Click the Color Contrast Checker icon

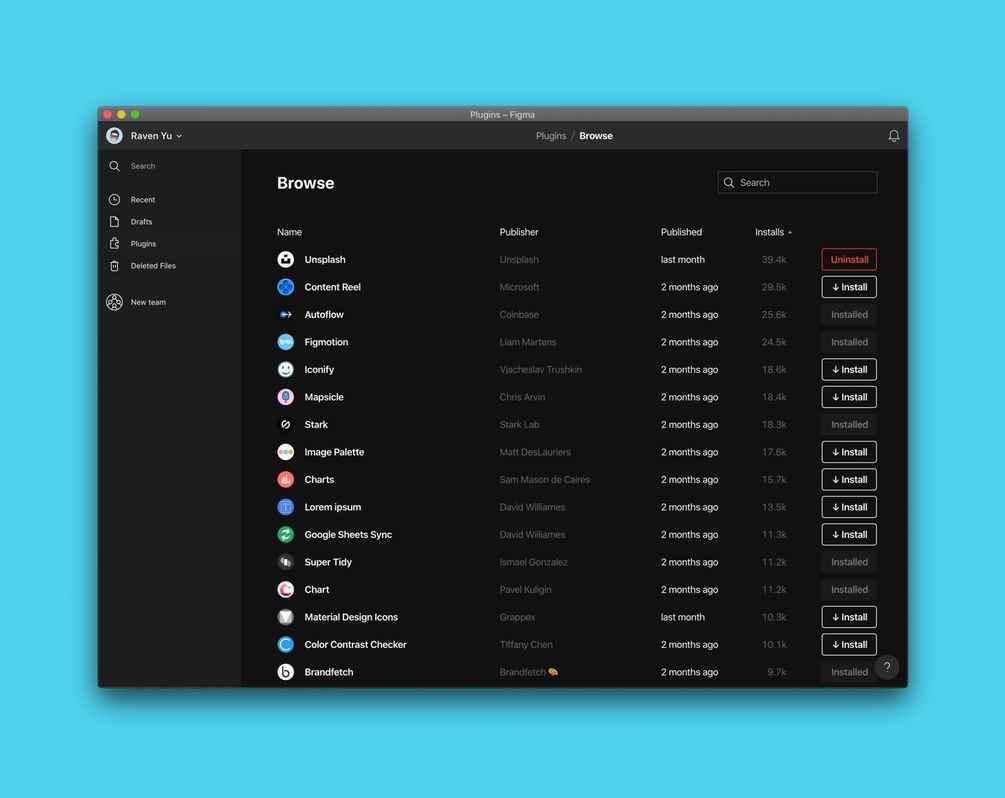tap(286, 645)
